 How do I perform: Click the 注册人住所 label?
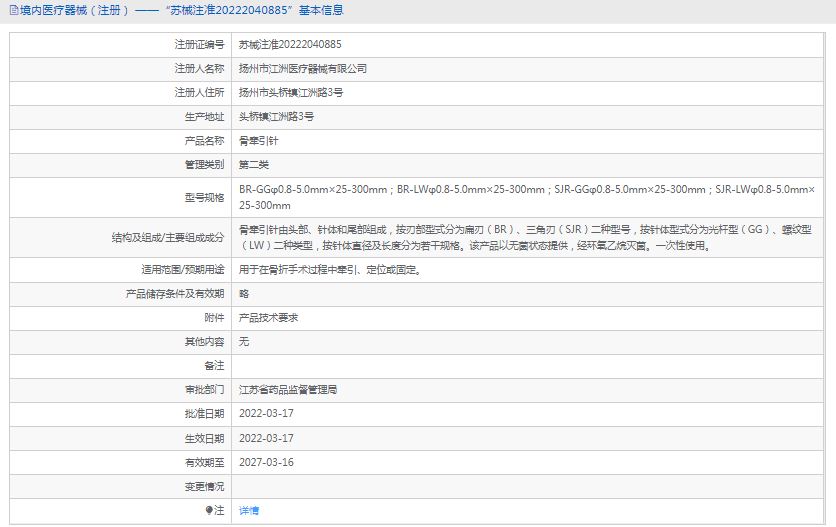[x=199, y=93]
